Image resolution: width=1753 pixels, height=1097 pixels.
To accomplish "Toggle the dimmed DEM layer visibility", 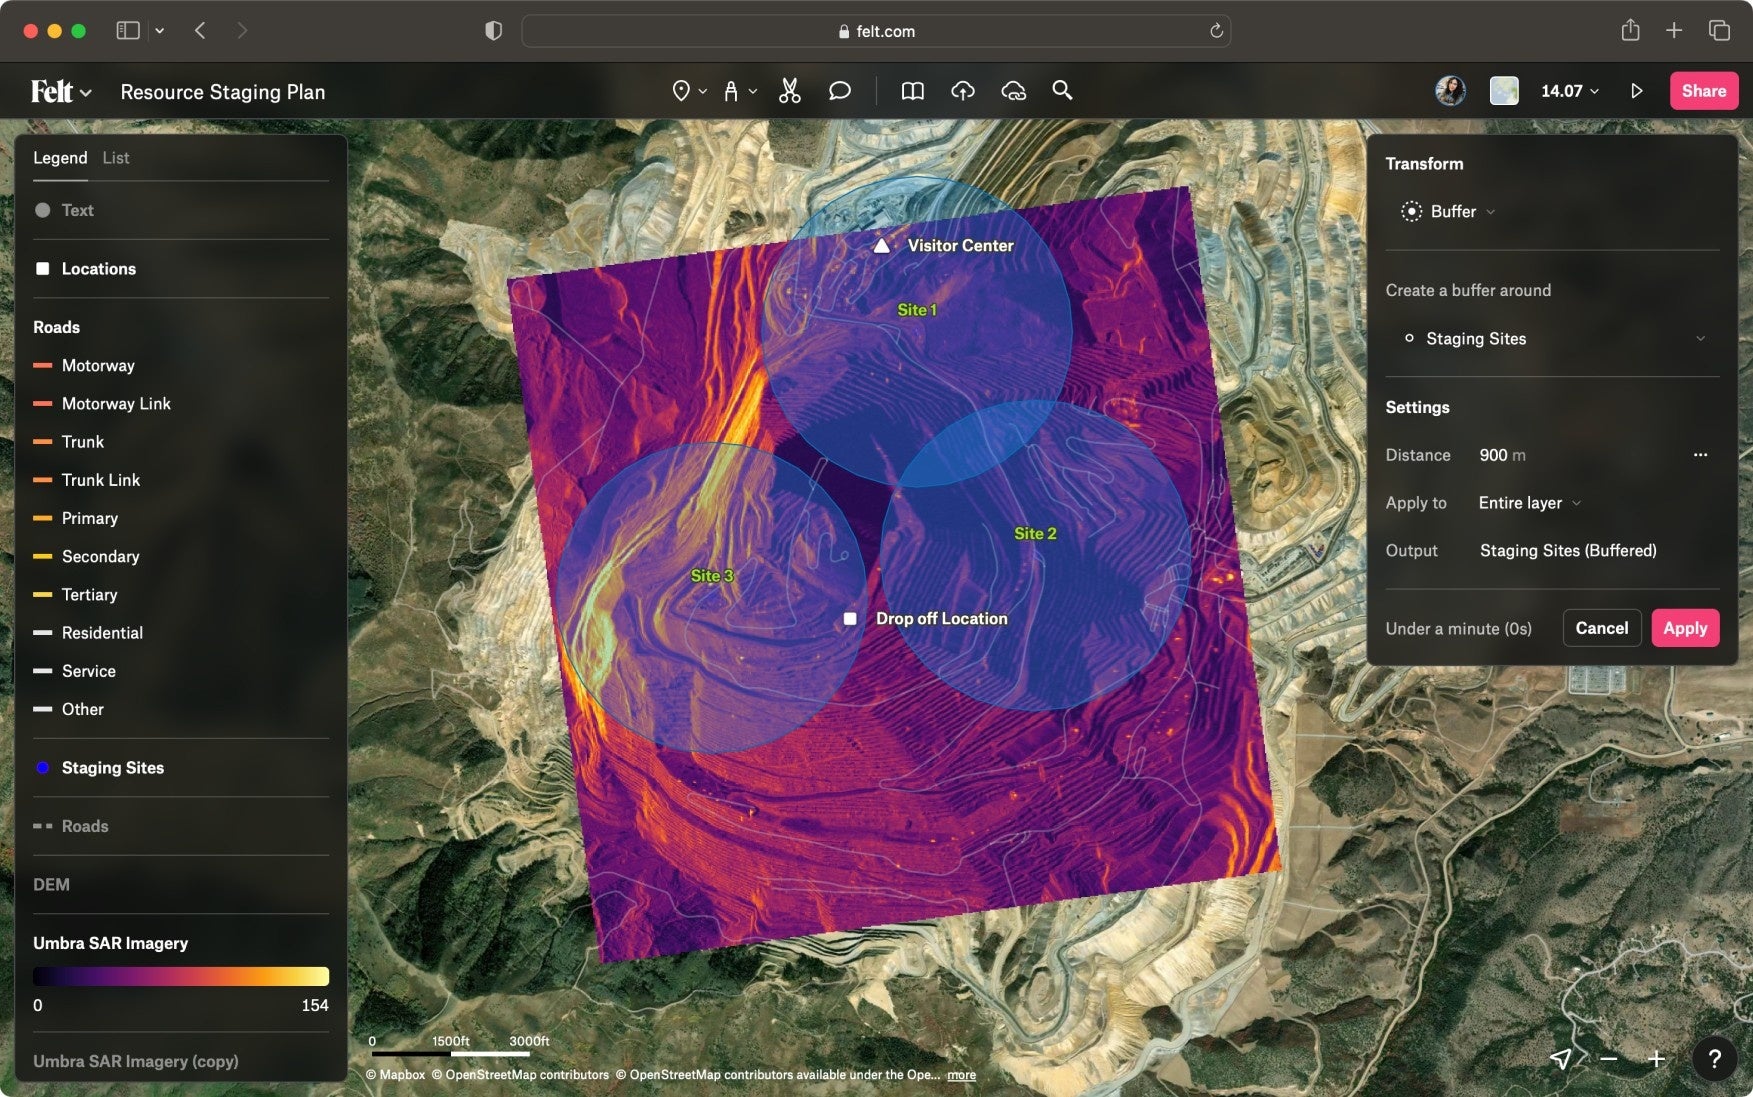I will 52,885.
